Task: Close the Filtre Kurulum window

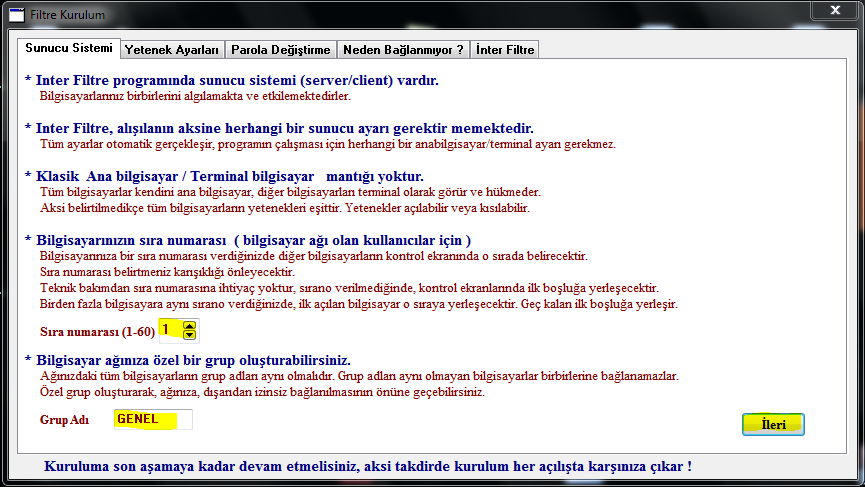Action: [835, 10]
